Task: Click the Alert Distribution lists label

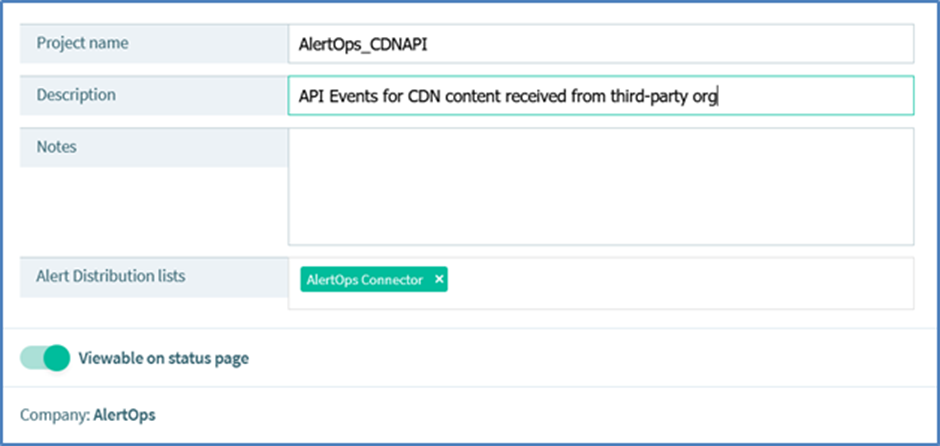Action: coord(111,276)
